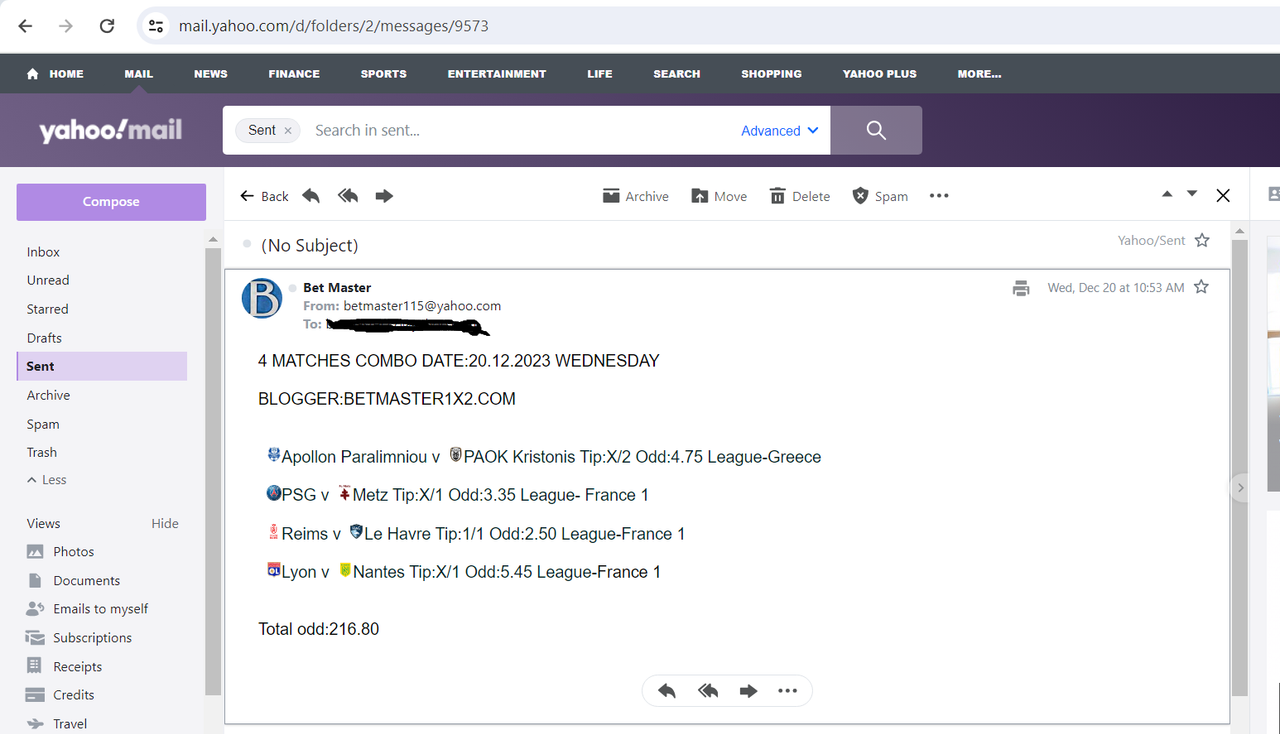Reload the current browser page
This screenshot has width=1280, height=734.
coord(107,26)
